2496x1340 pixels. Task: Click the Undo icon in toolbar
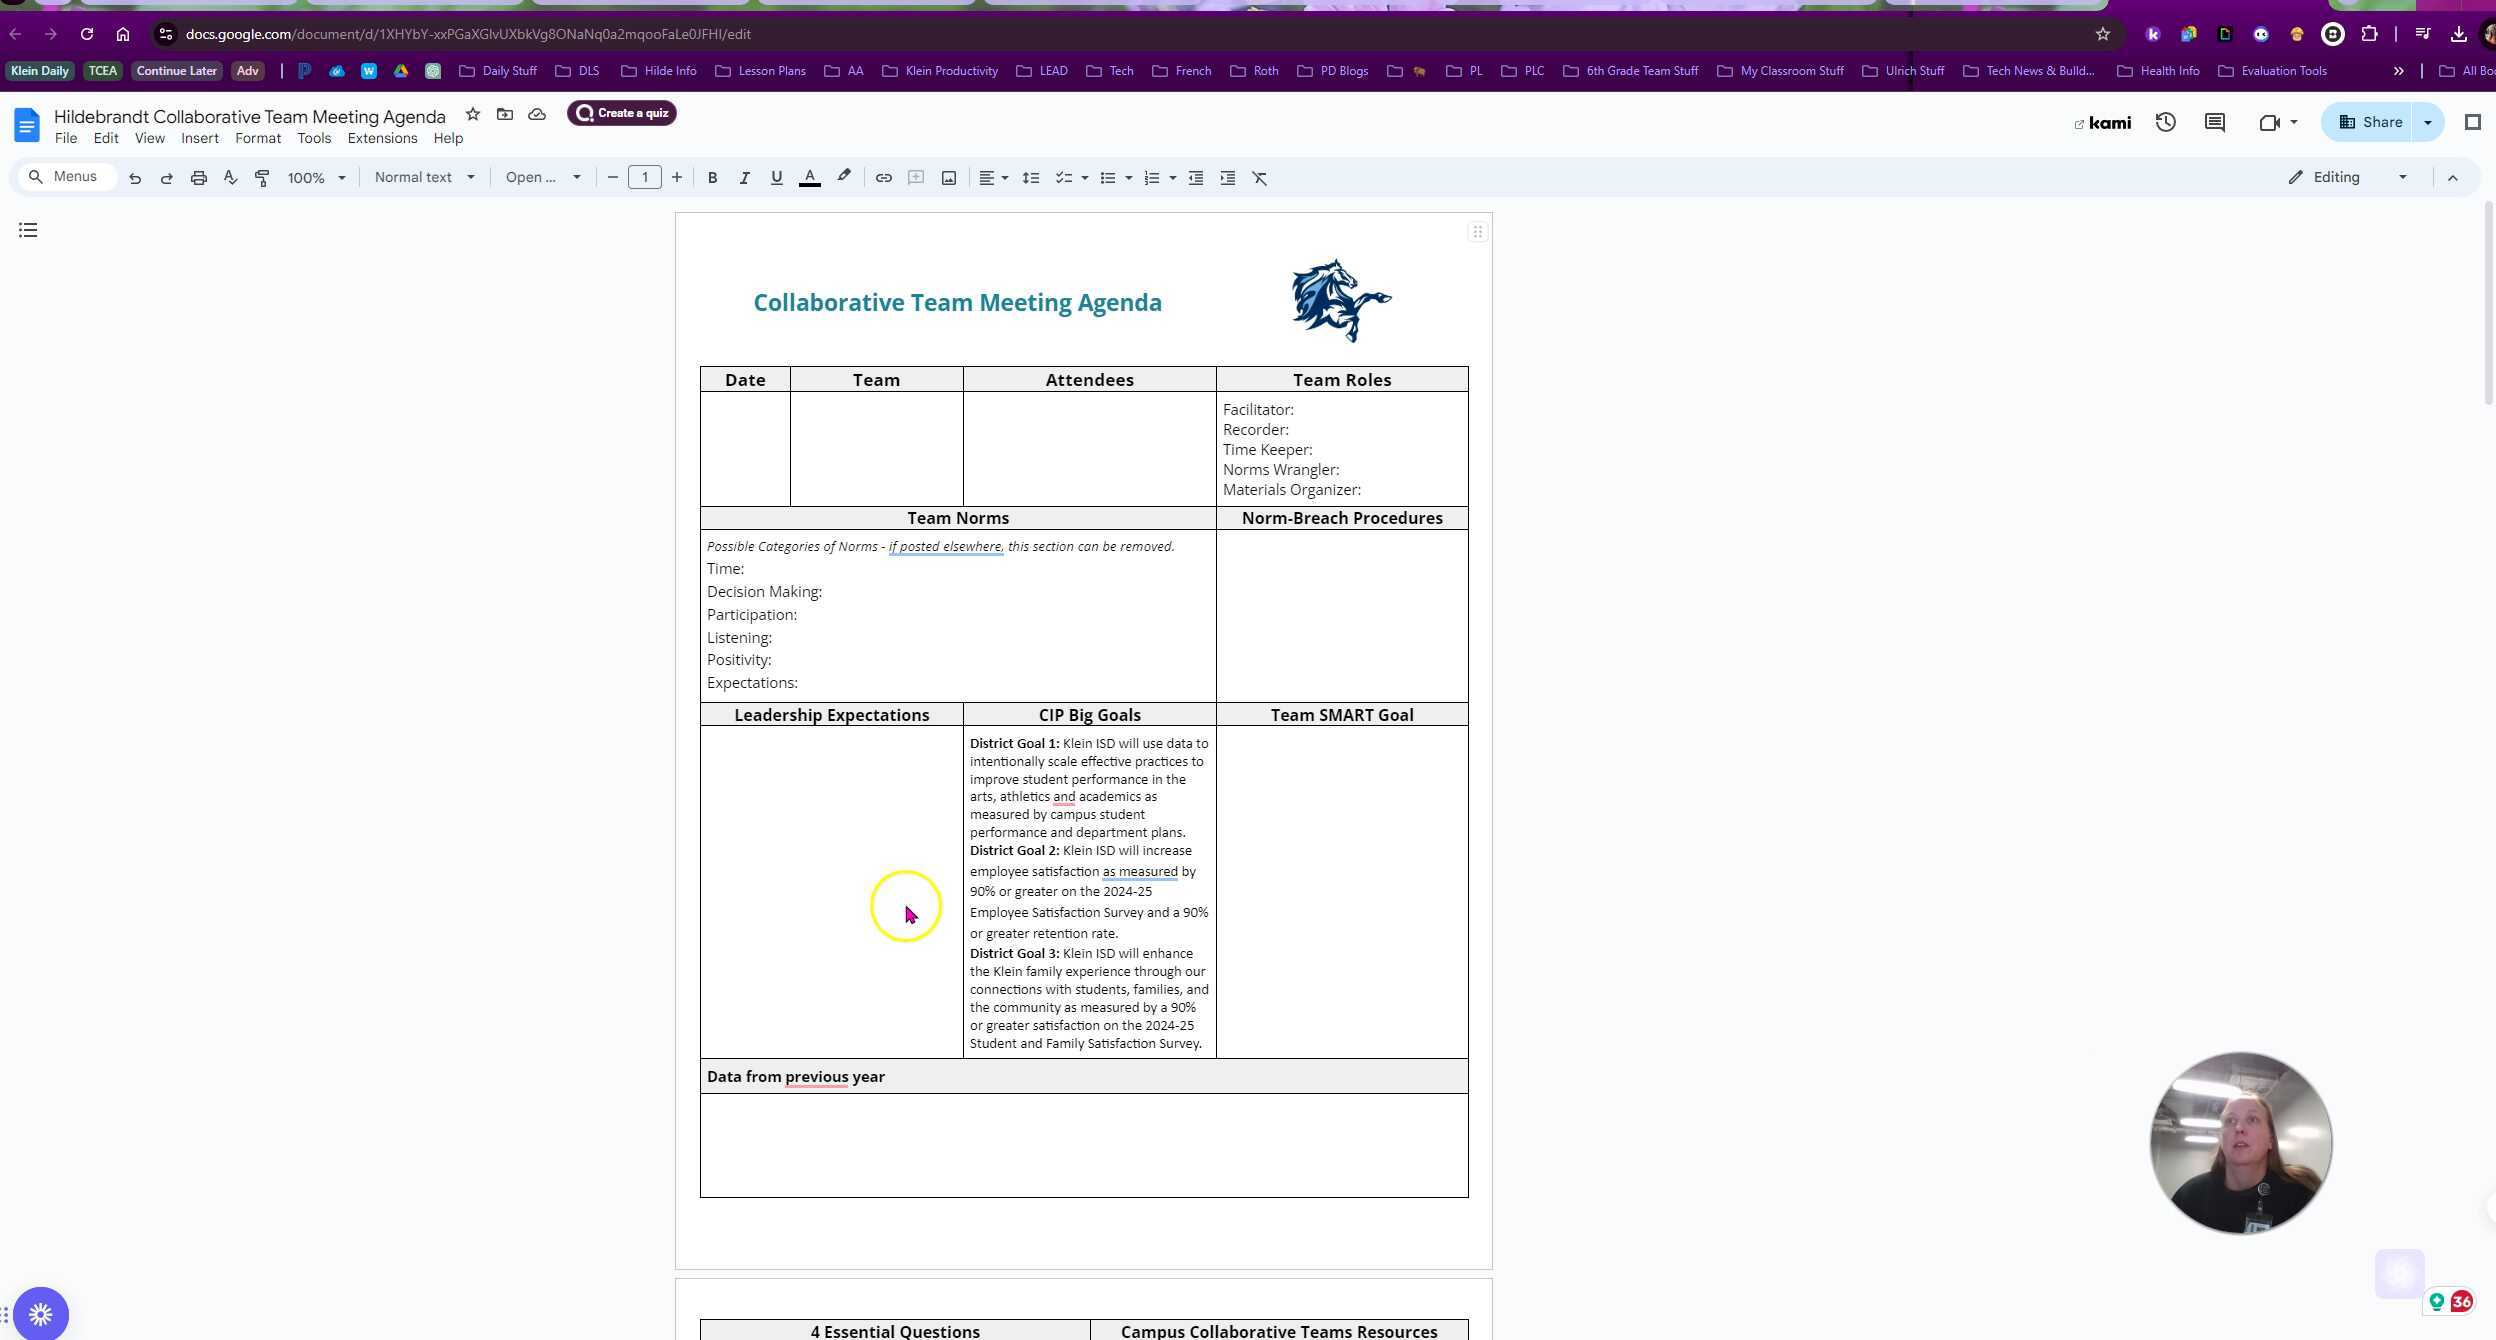[x=135, y=178]
